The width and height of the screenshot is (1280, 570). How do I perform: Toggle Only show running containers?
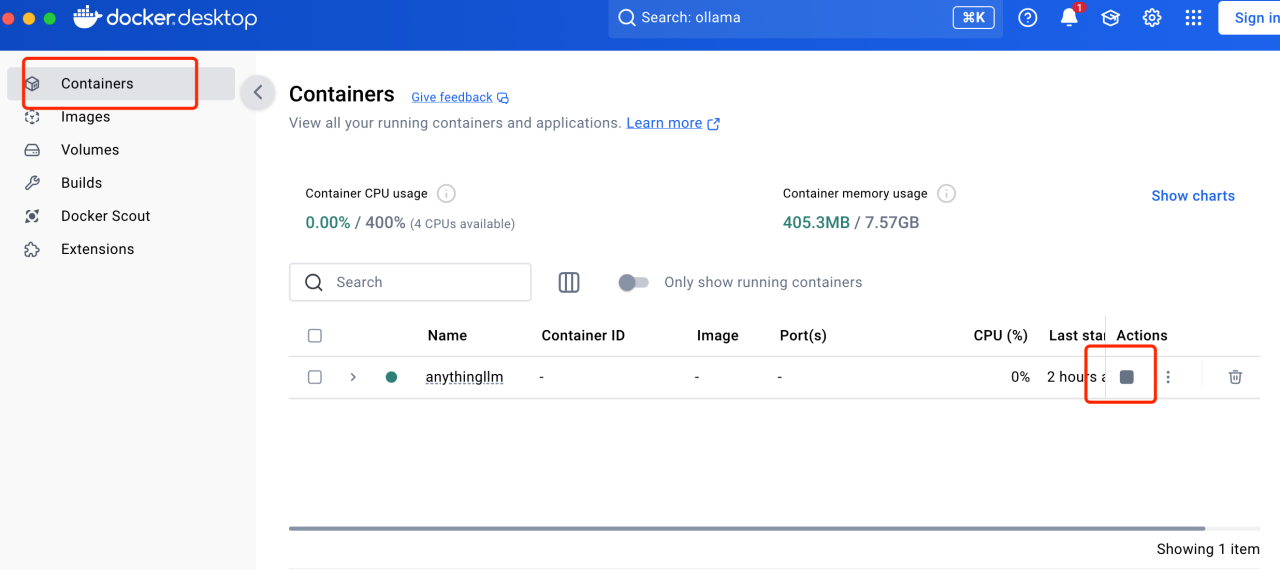click(634, 283)
